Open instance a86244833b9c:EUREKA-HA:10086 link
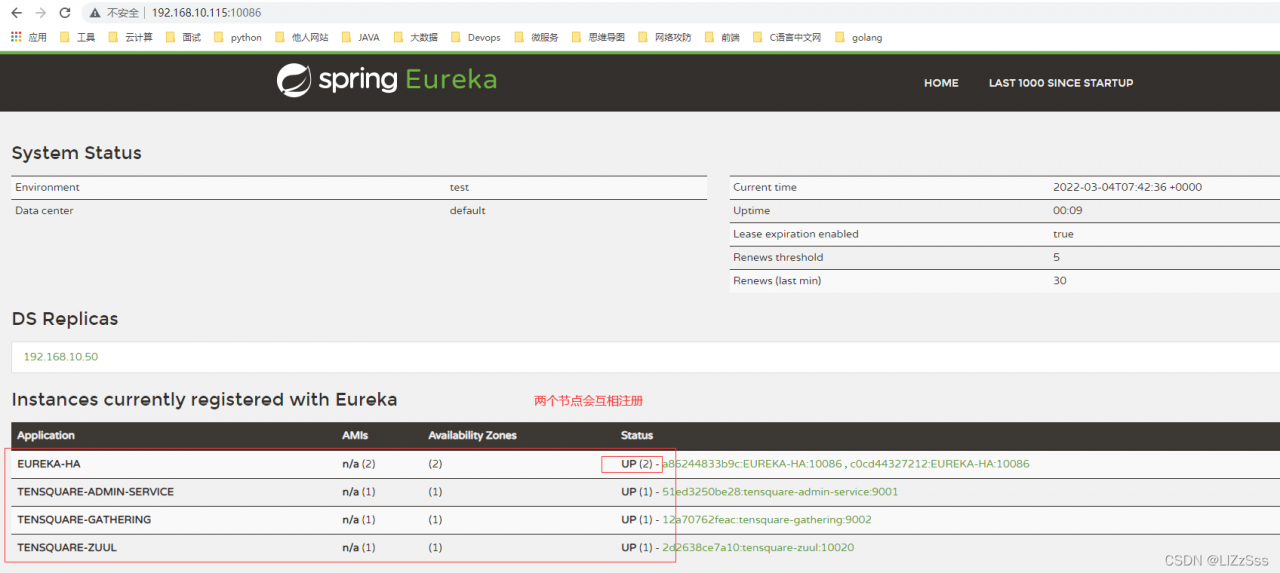This screenshot has height=573, width=1280. point(752,464)
